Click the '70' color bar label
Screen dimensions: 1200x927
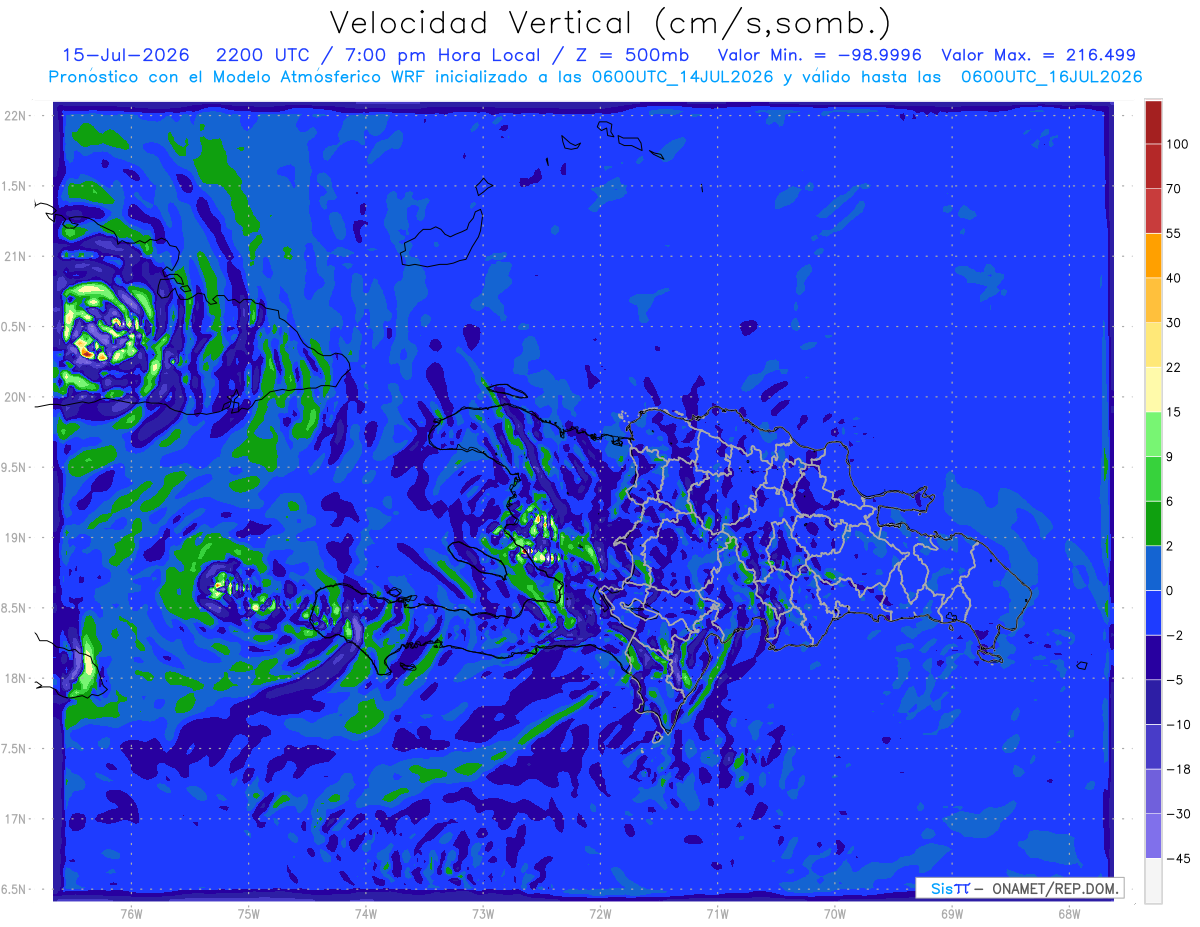pos(1174,188)
